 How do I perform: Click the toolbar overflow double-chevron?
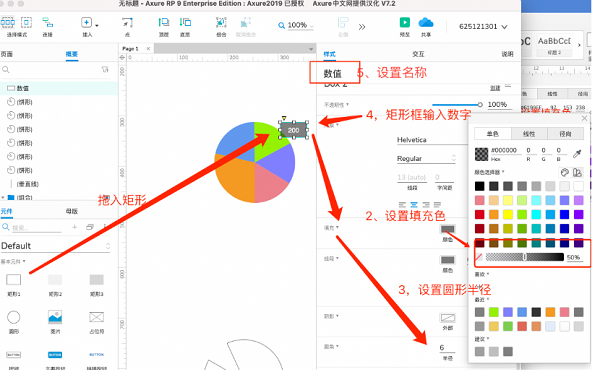362,27
